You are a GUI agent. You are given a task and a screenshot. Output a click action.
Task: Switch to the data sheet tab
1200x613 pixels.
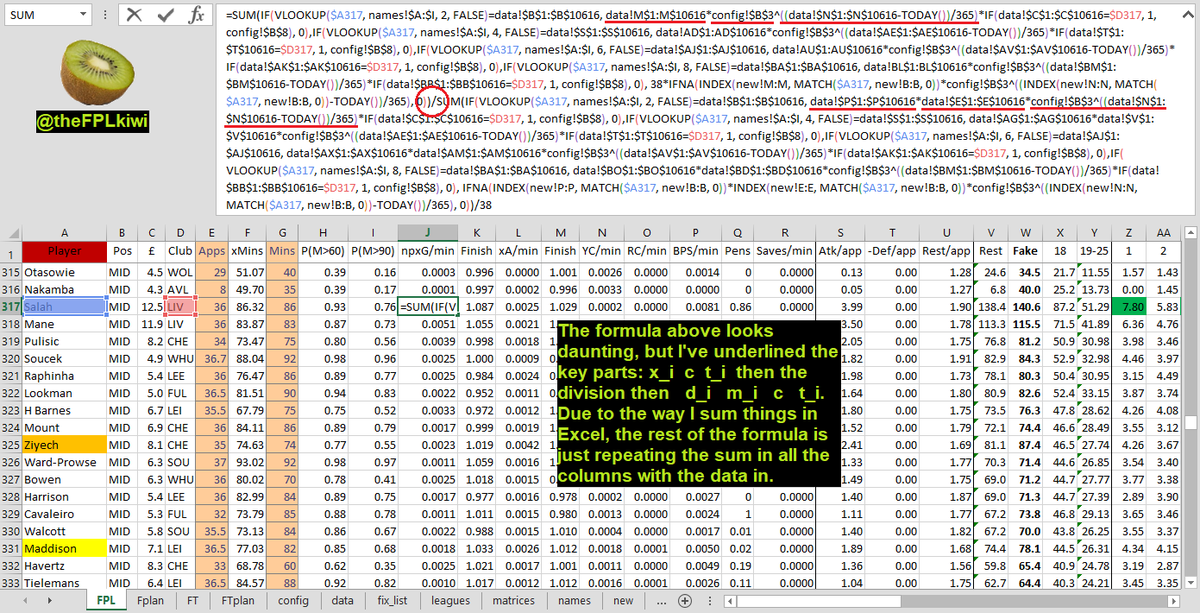[x=341, y=601]
